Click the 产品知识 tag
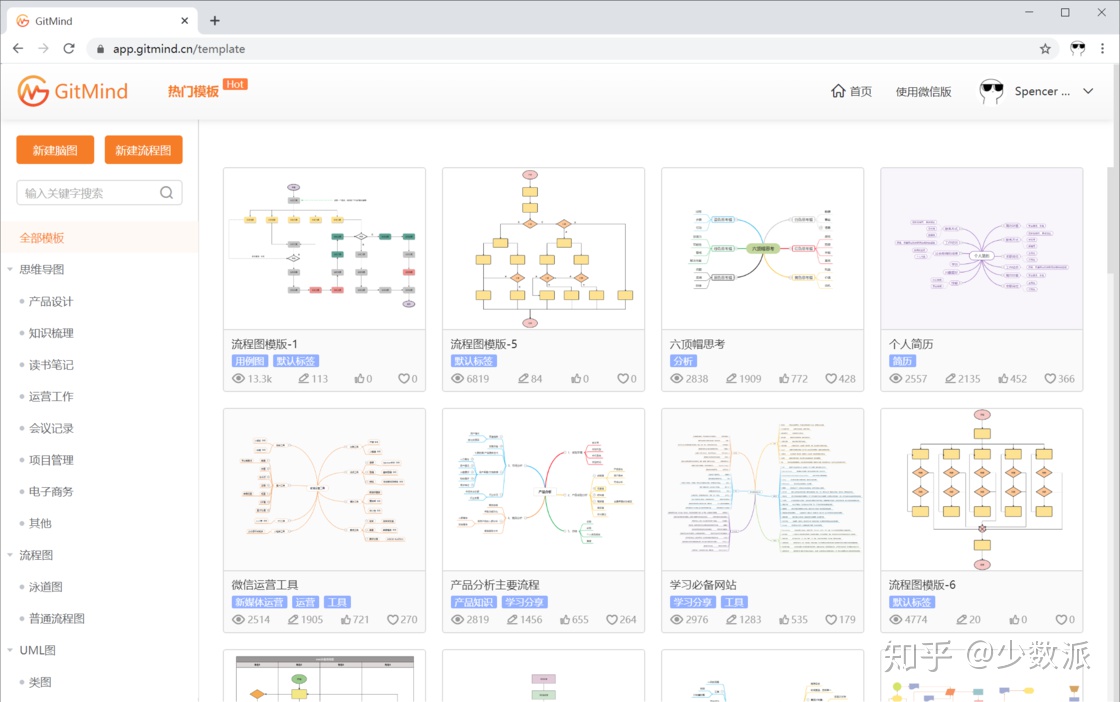This screenshot has height=702, width=1120. tap(473, 602)
